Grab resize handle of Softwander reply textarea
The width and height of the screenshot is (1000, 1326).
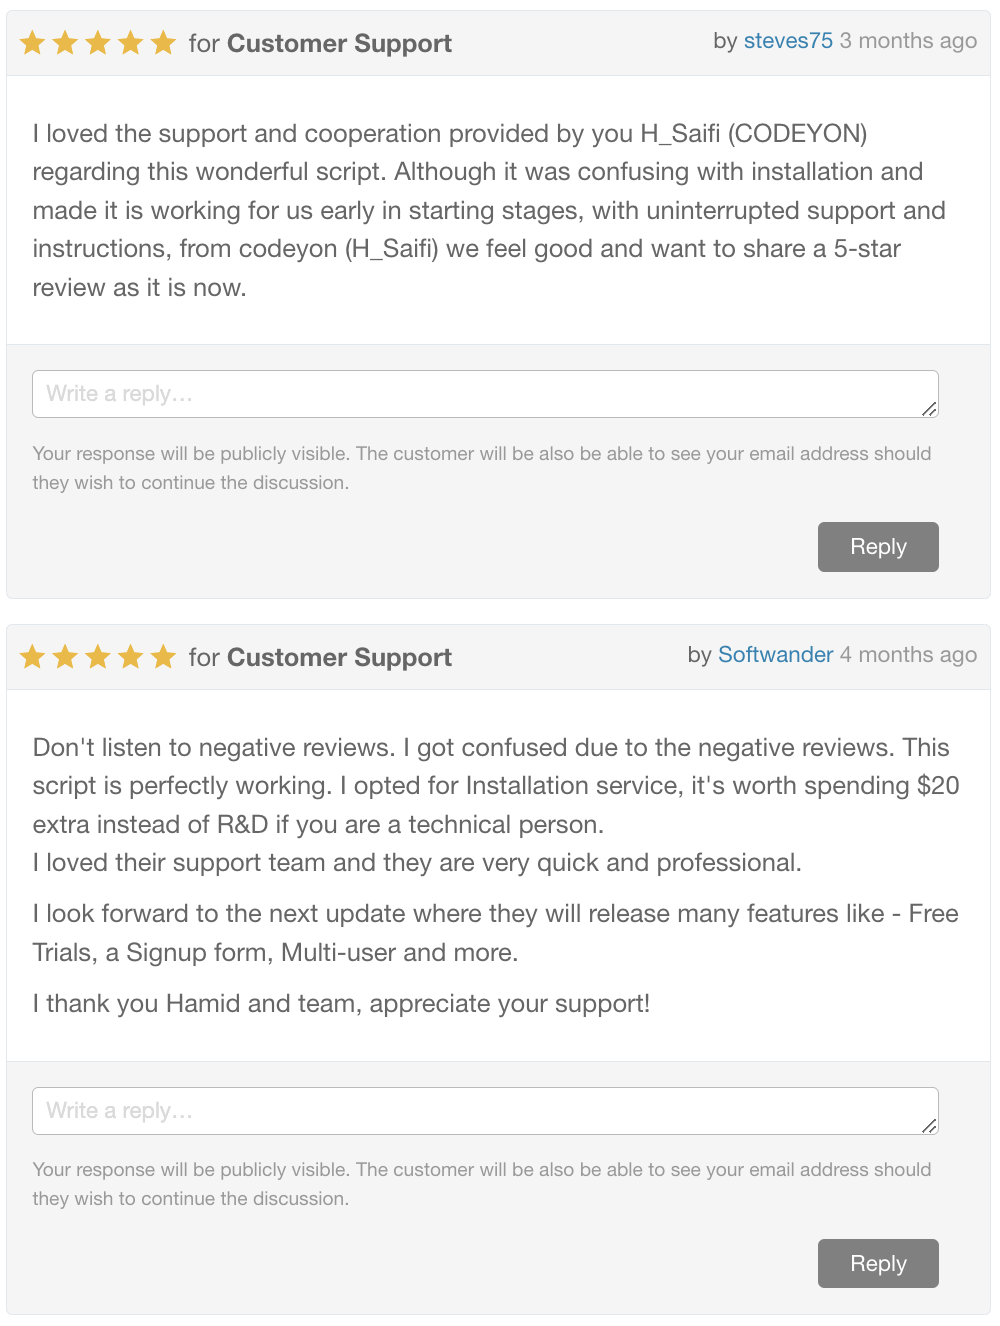[x=929, y=1125]
